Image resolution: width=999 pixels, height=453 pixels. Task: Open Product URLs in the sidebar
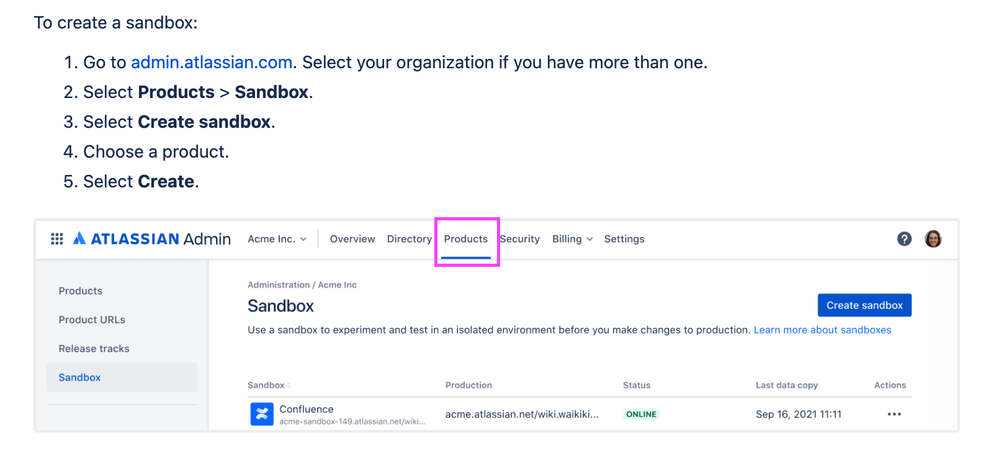tap(92, 319)
